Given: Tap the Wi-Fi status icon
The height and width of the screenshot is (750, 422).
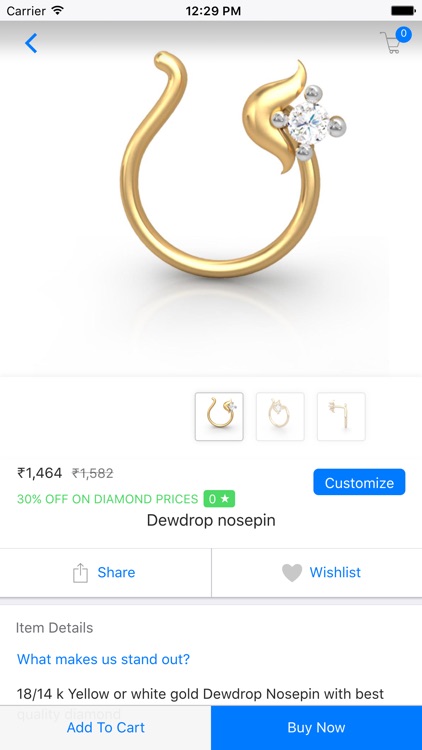Looking at the screenshot, I should [58, 10].
